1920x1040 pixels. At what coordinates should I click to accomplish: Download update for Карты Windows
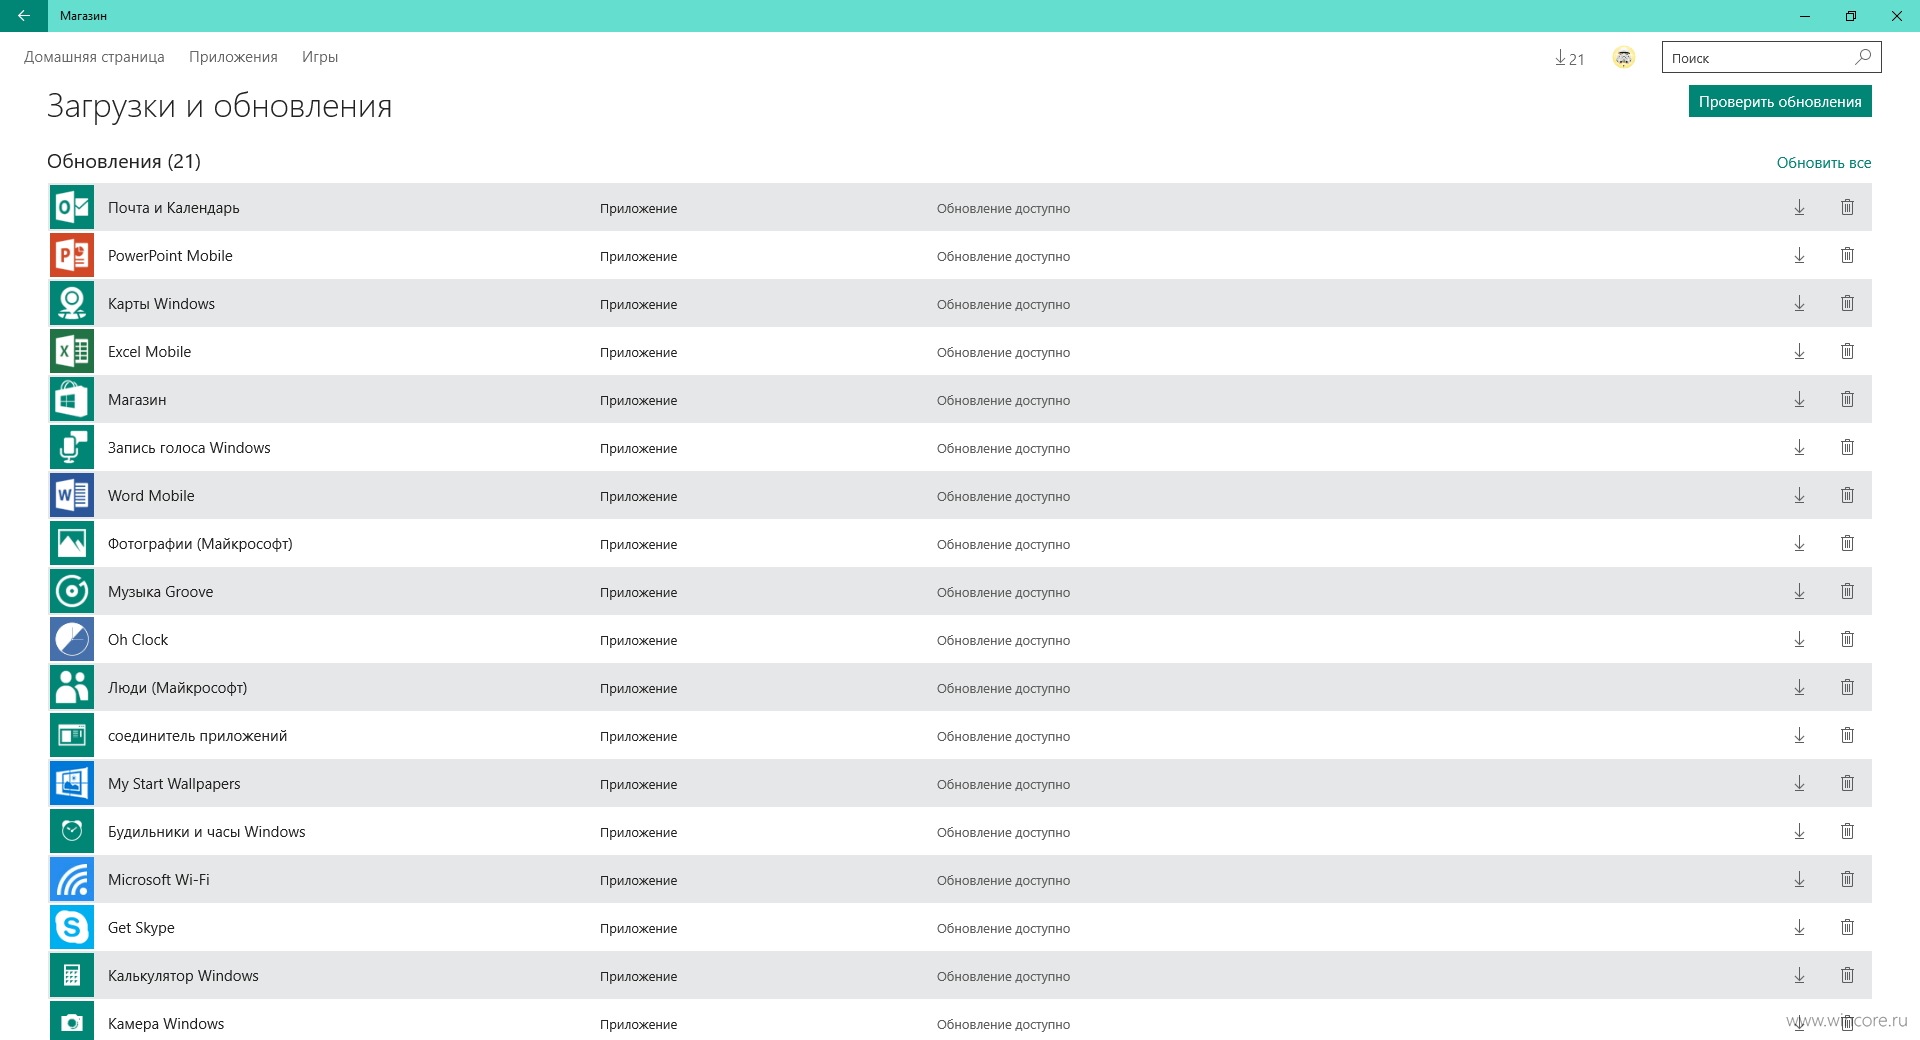pos(1799,303)
